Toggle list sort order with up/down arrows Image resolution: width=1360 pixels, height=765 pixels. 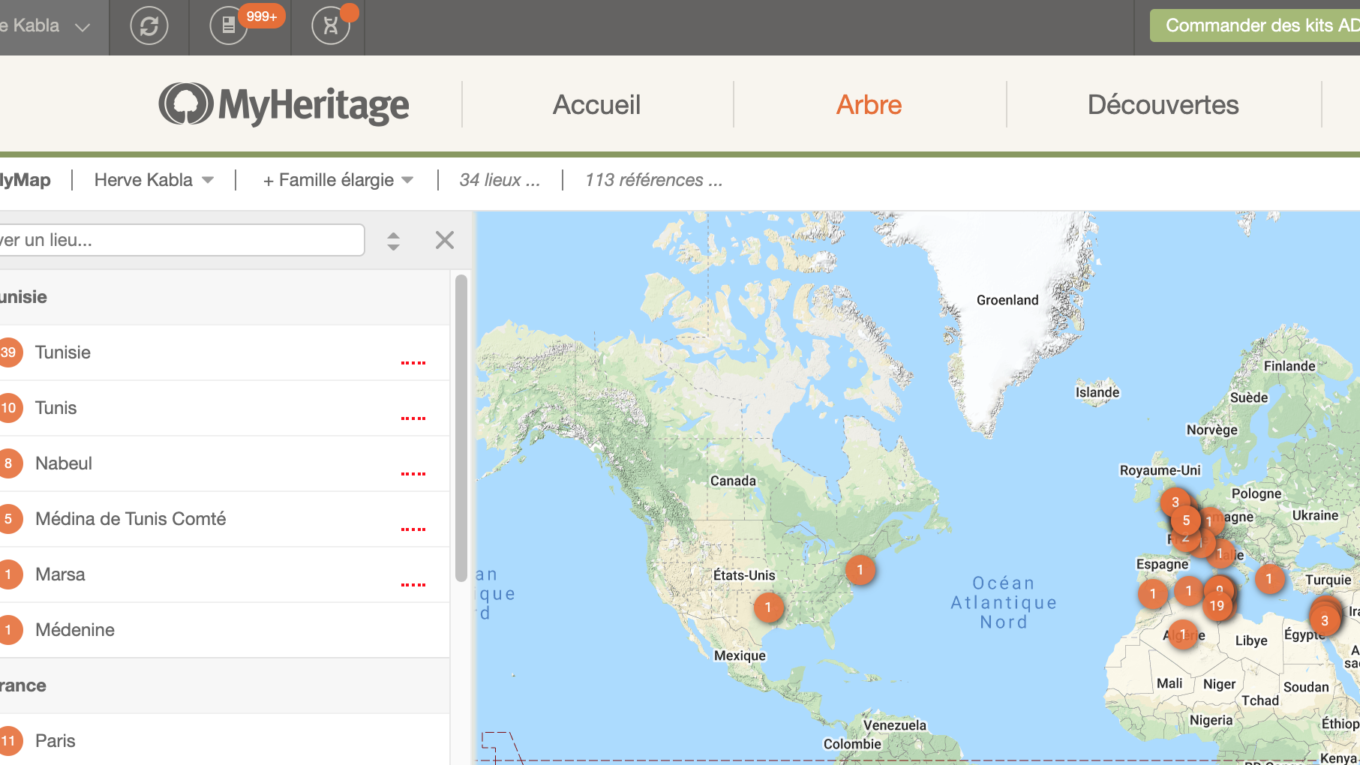393,241
